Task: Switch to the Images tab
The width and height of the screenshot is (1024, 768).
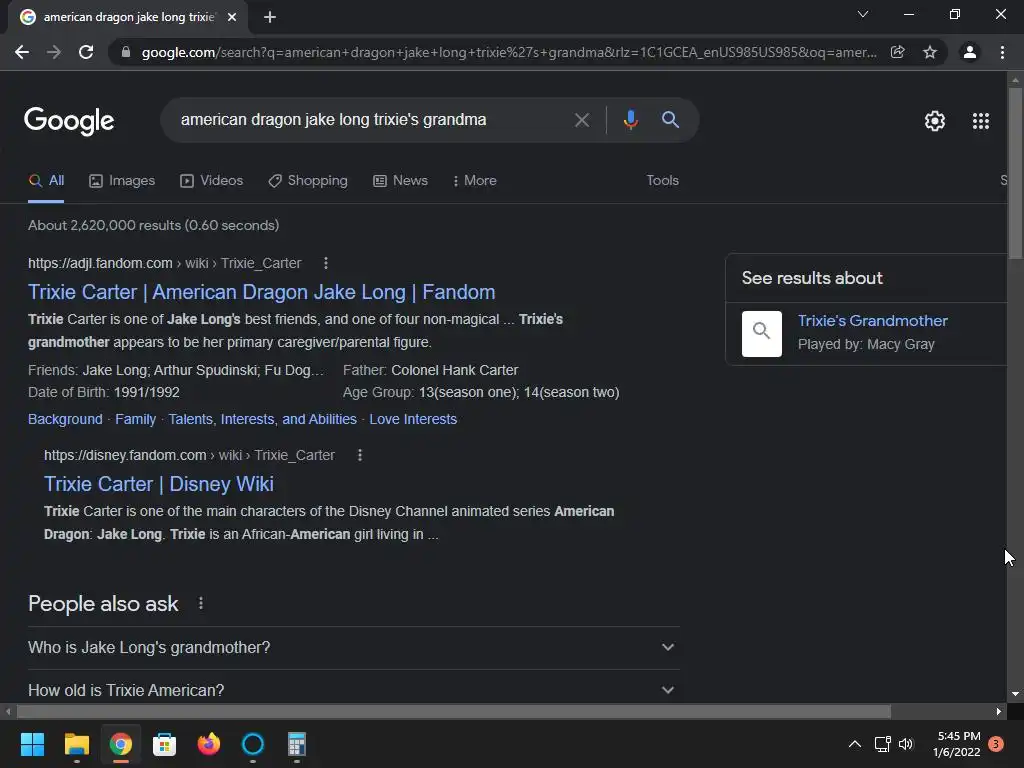Action: tap(122, 181)
